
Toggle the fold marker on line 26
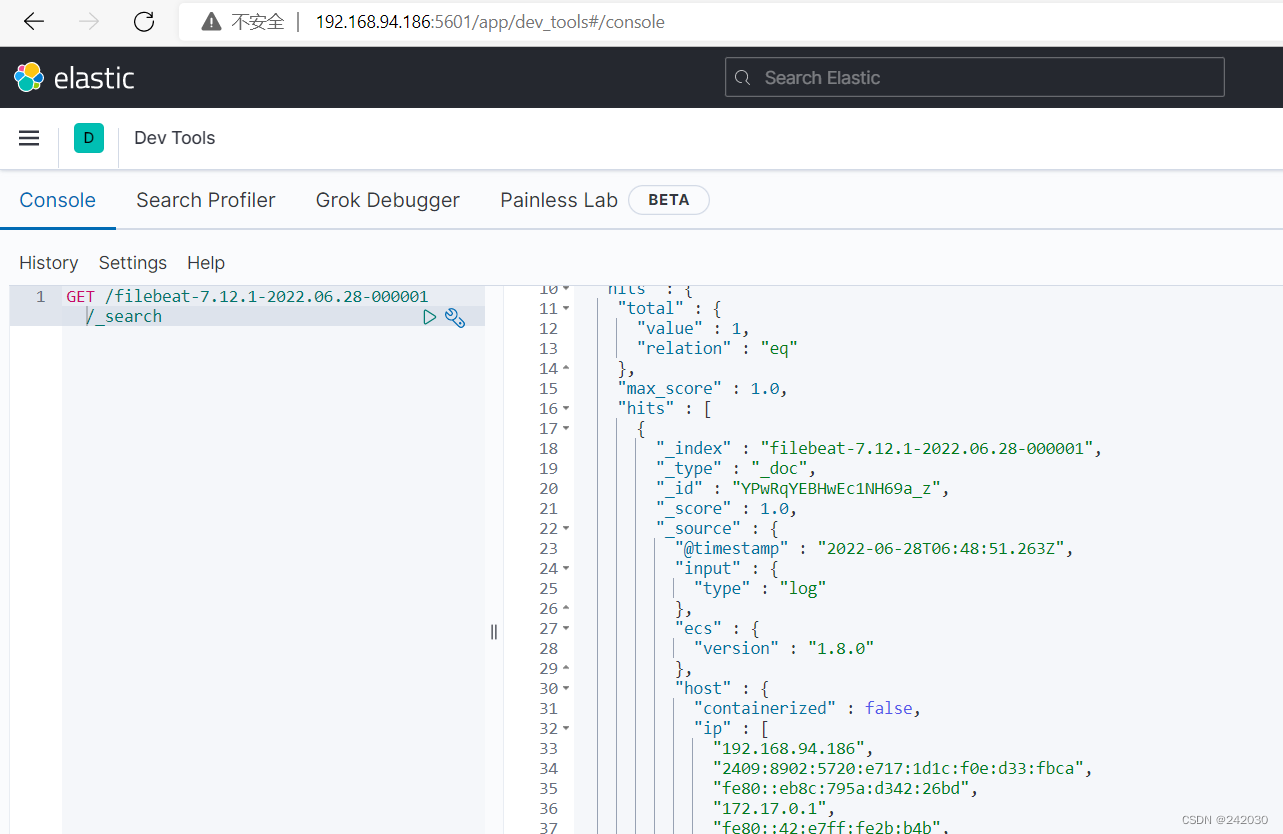pyautogui.click(x=566, y=608)
